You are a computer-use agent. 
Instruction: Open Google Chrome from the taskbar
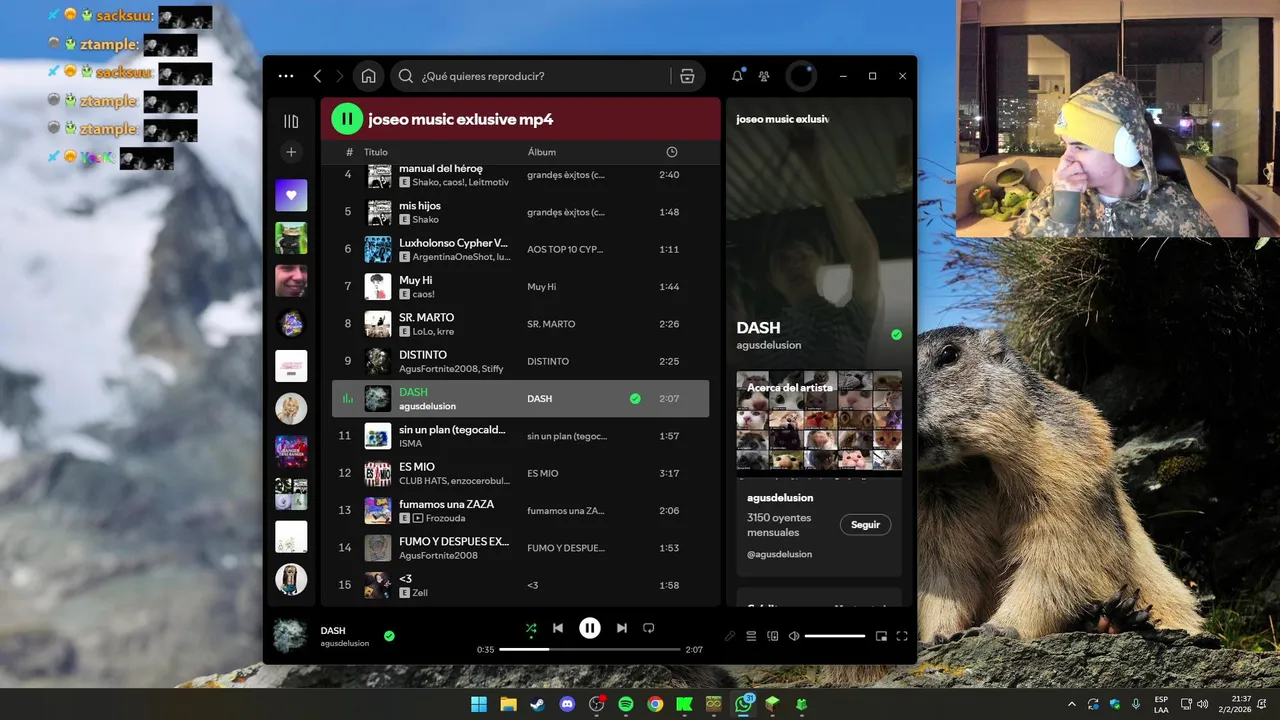[x=655, y=704]
